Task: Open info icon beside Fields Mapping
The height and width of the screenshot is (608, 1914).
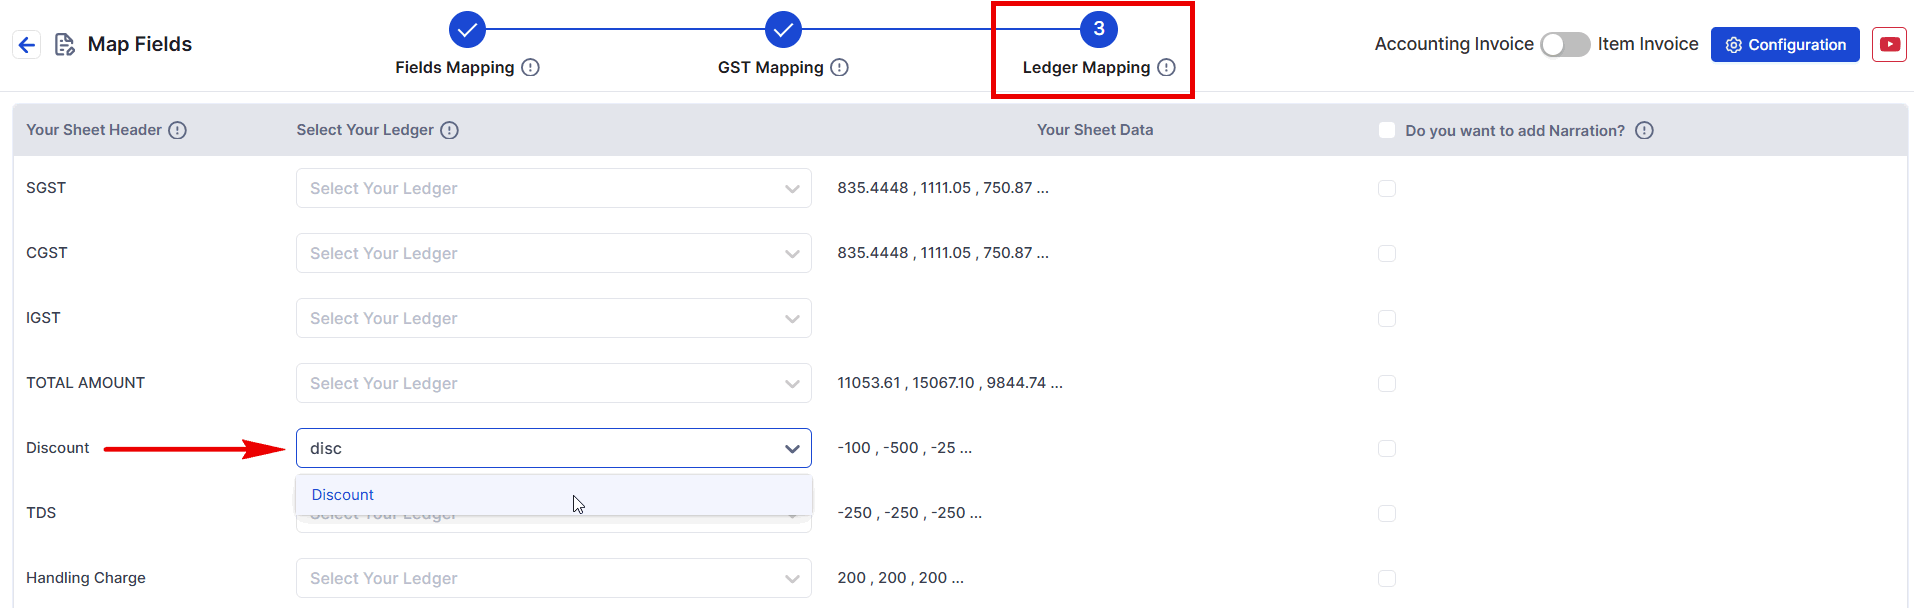Action: (531, 67)
